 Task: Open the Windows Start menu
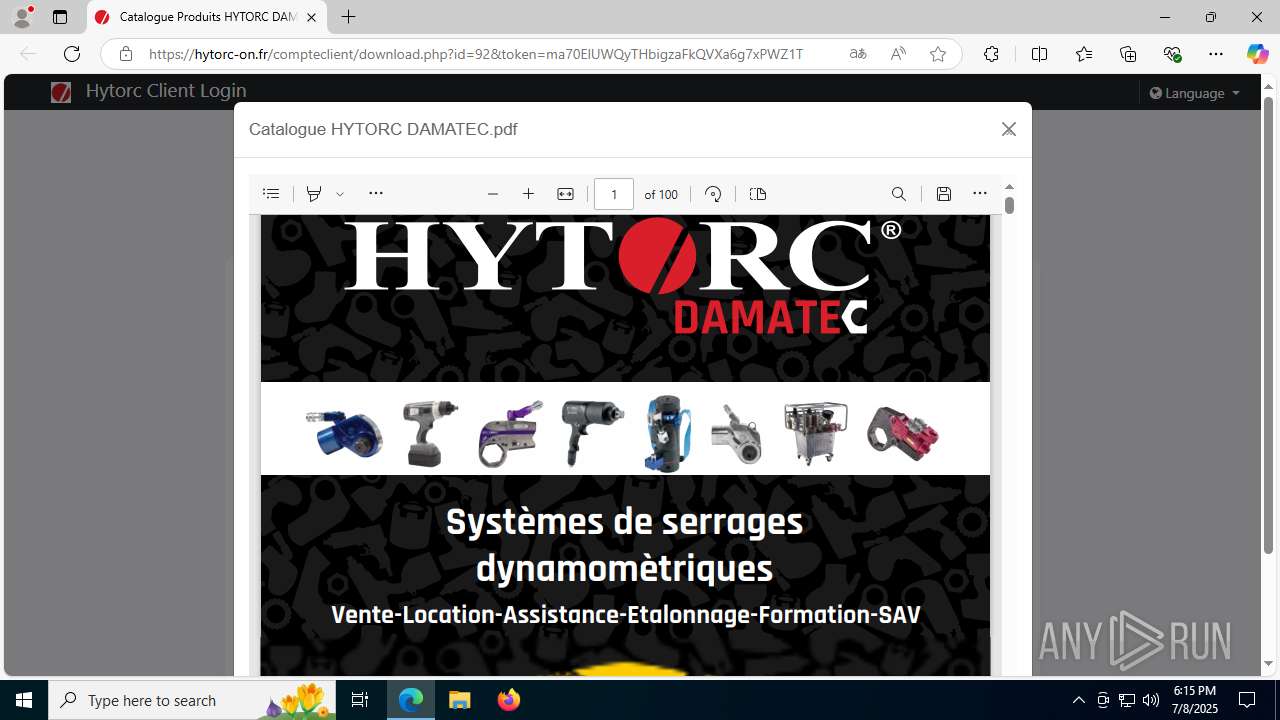[x=24, y=700]
